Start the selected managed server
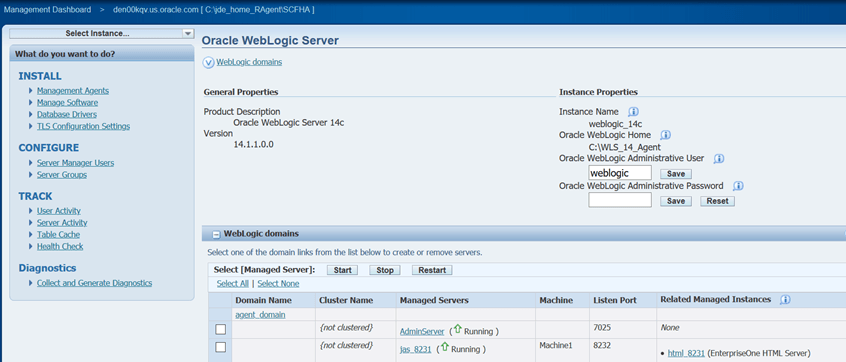The image size is (846, 362). pos(343,270)
